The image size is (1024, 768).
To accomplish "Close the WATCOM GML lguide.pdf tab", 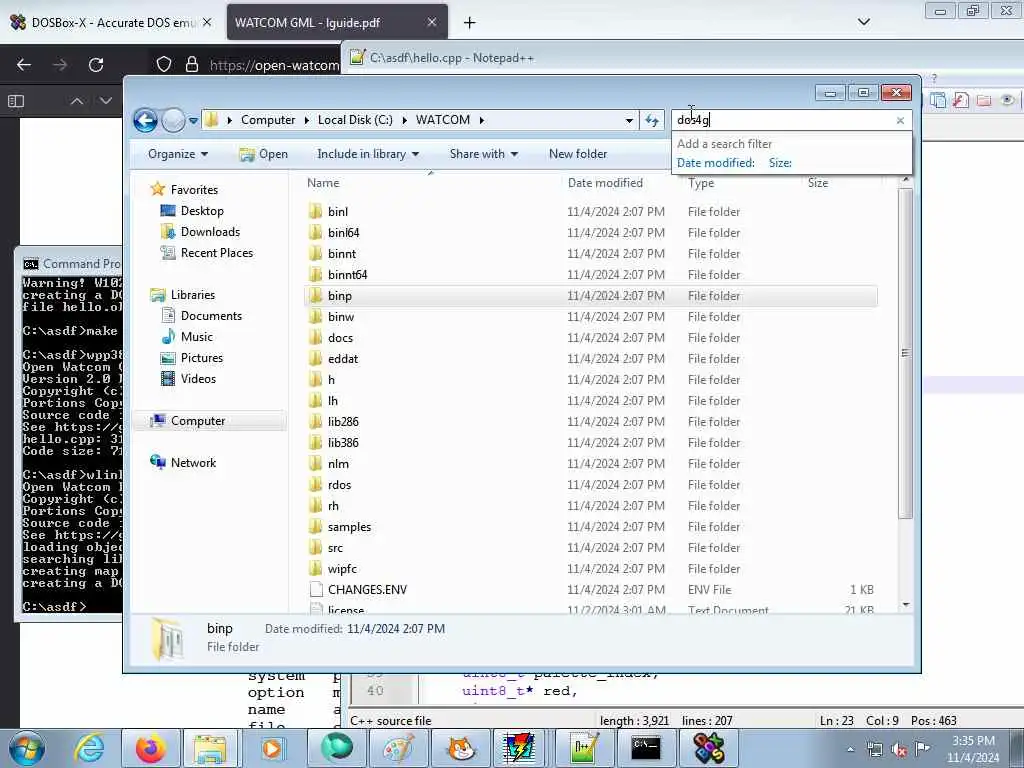I will [432, 22].
